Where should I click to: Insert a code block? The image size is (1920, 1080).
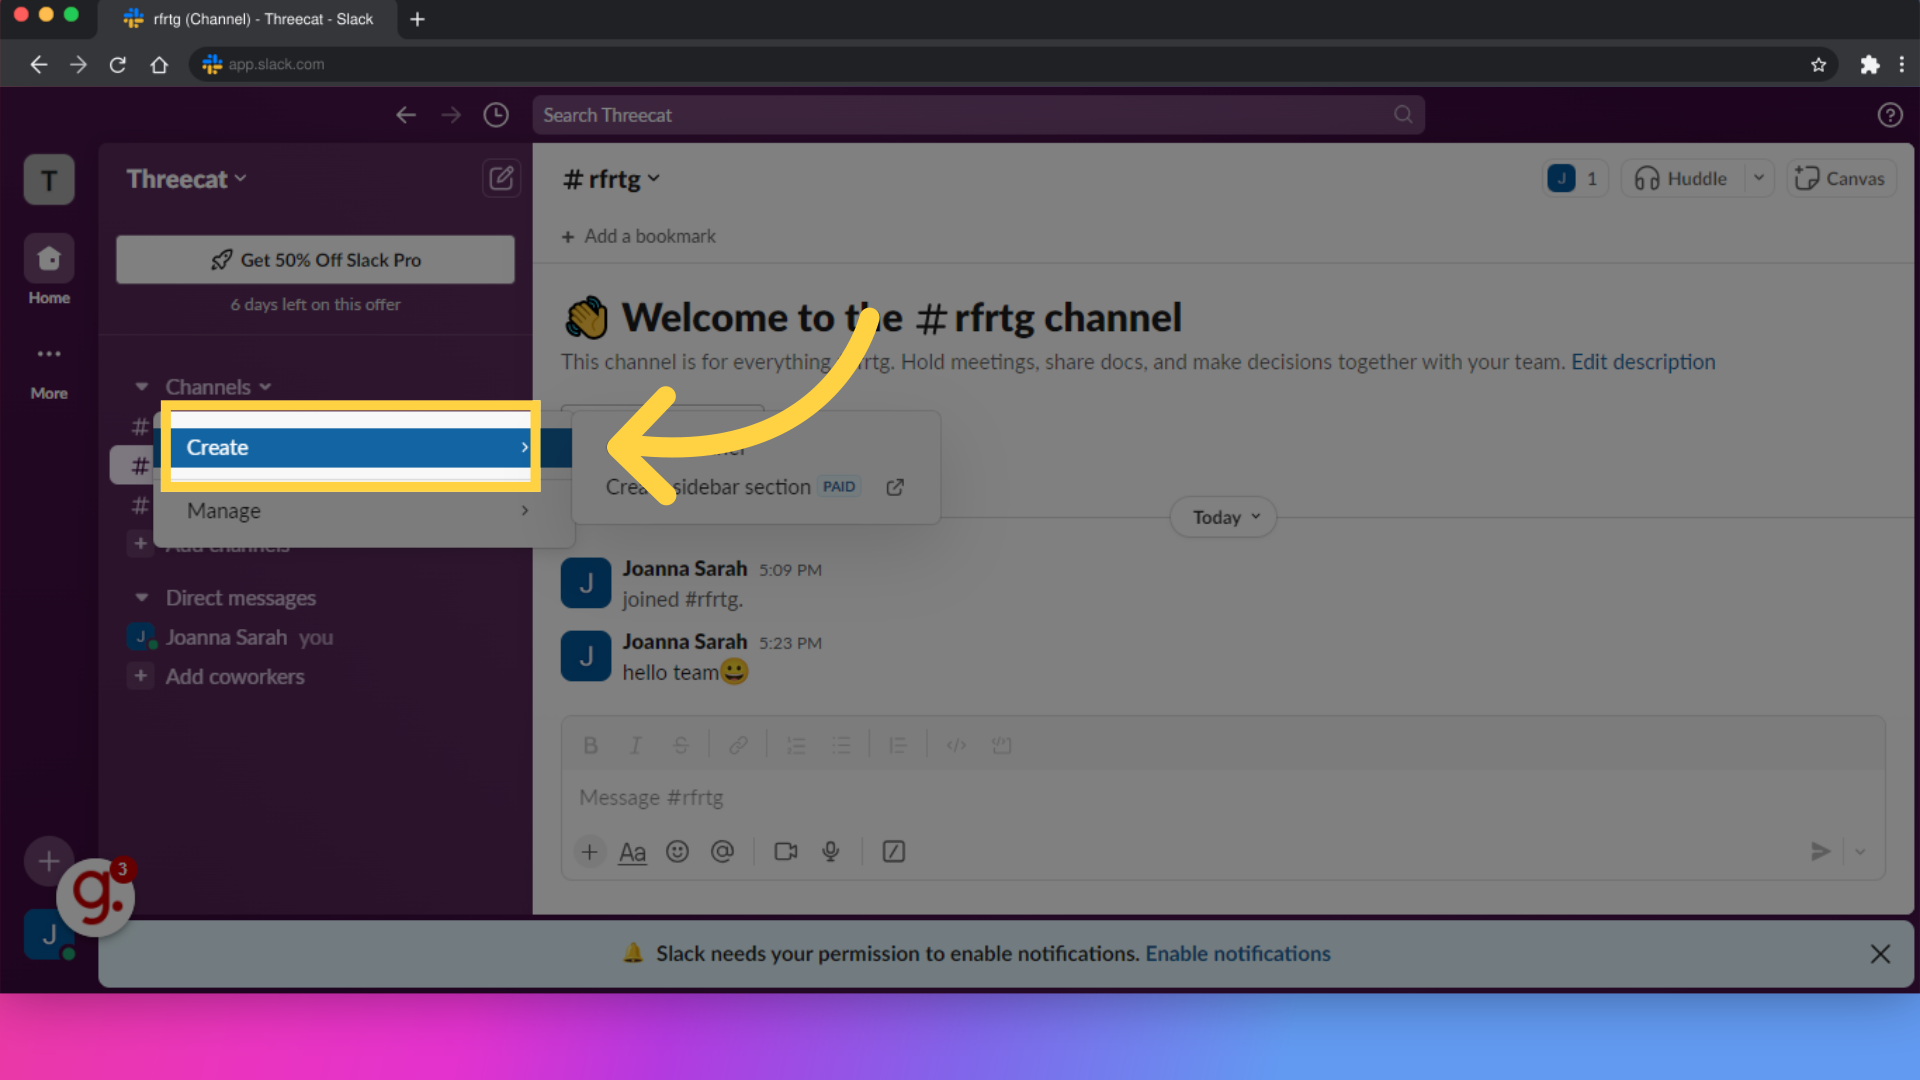1001,745
